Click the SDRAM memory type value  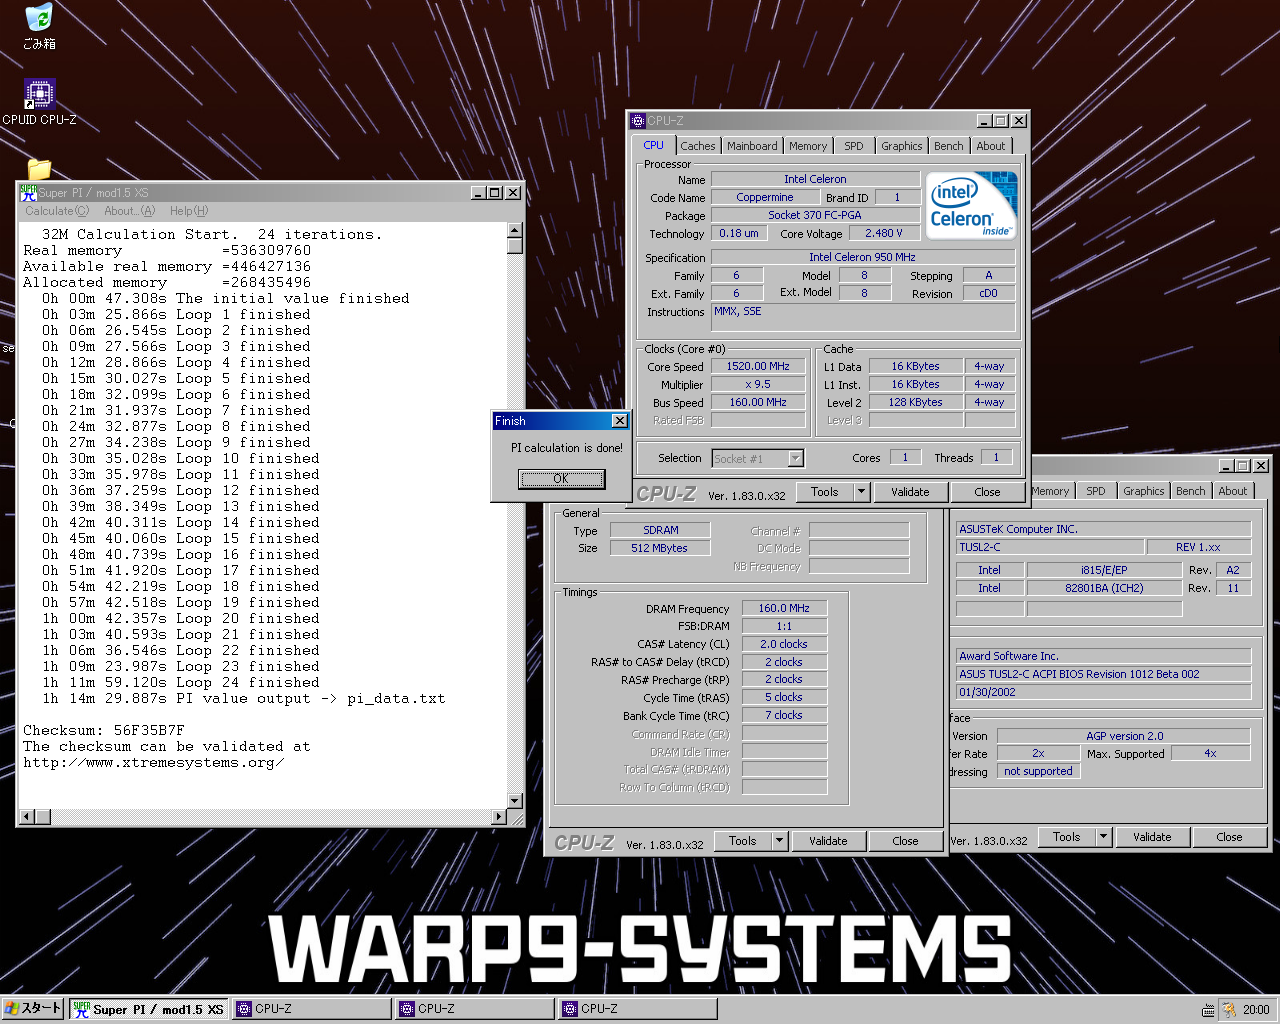click(661, 531)
